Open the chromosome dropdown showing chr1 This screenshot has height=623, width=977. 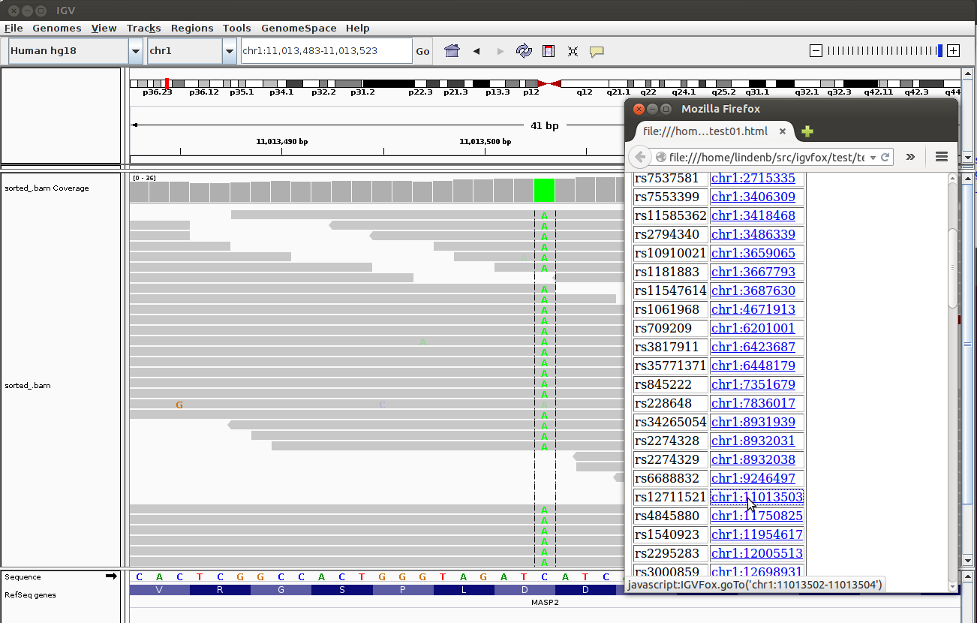(229, 51)
